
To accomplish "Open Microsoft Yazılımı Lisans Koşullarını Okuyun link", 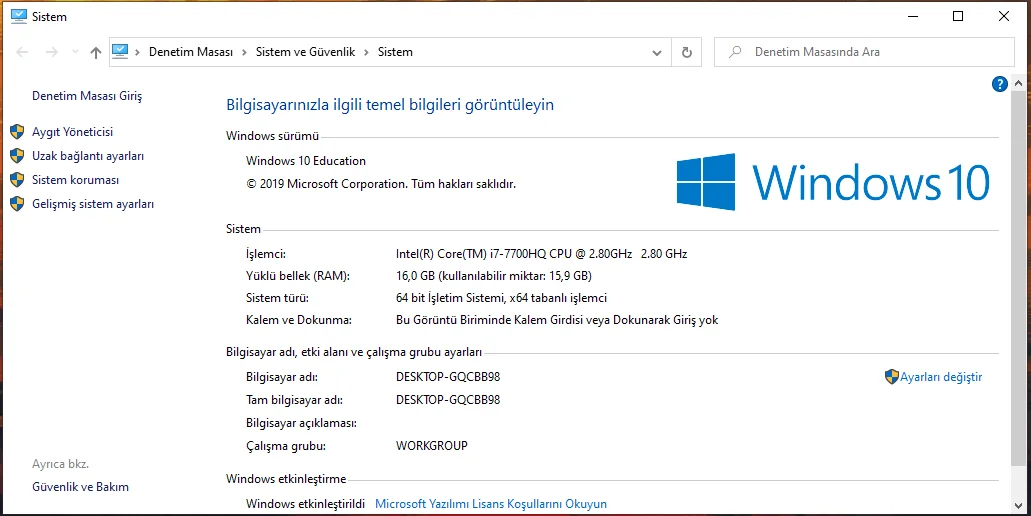I will (491, 504).
